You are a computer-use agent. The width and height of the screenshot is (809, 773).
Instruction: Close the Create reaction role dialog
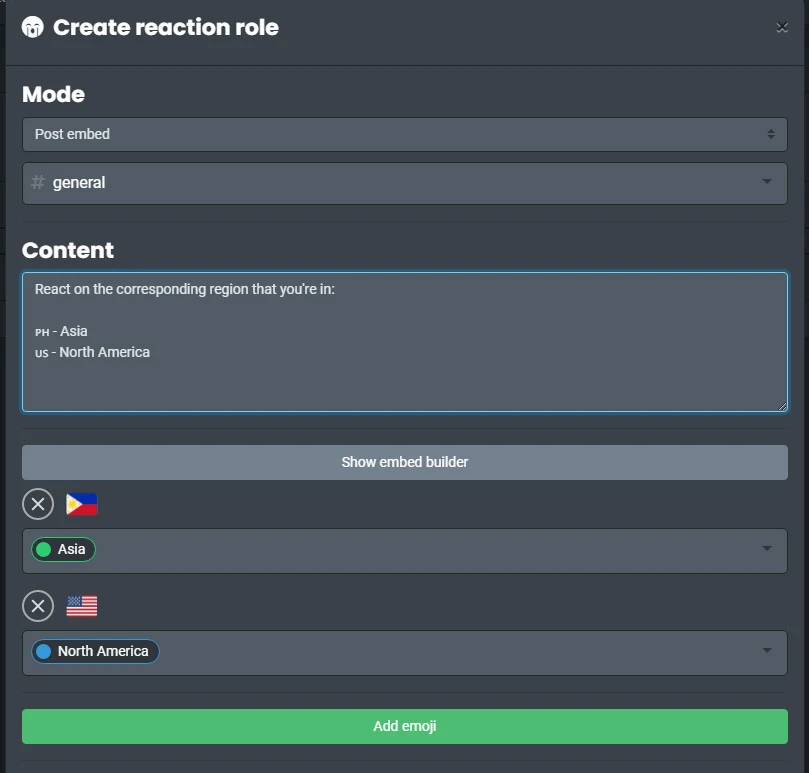pos(782,28)
